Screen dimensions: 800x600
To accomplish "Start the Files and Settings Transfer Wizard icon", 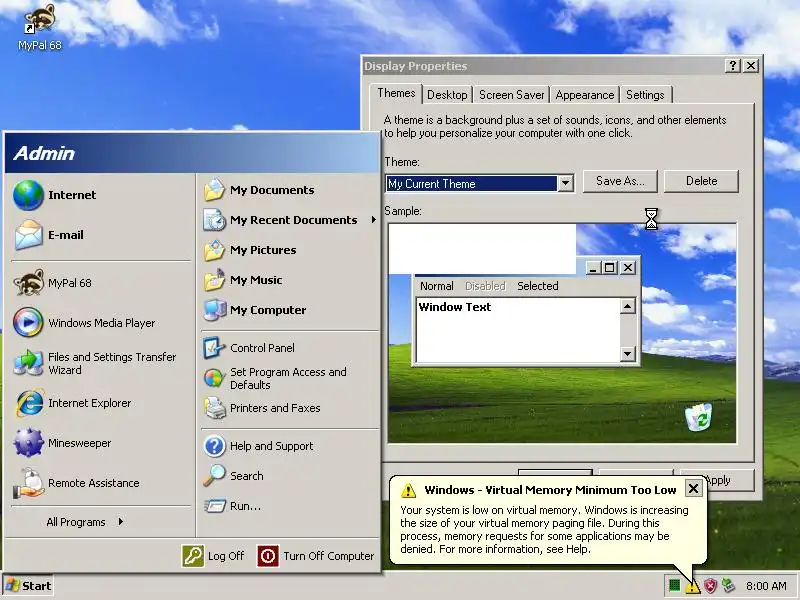I will 28,363.
